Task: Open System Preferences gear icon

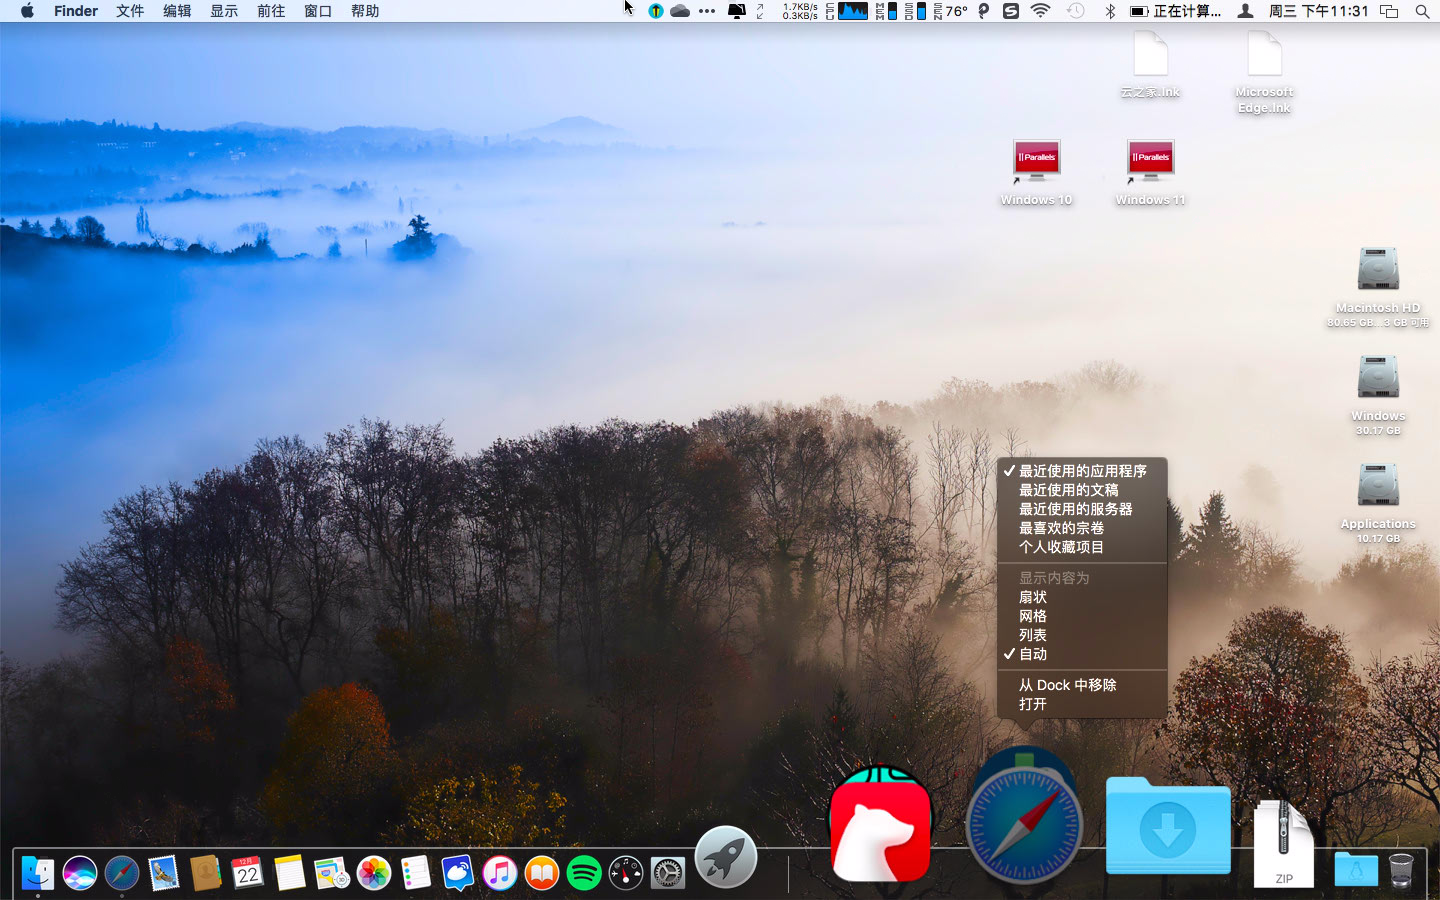Action: click(668, 873)
